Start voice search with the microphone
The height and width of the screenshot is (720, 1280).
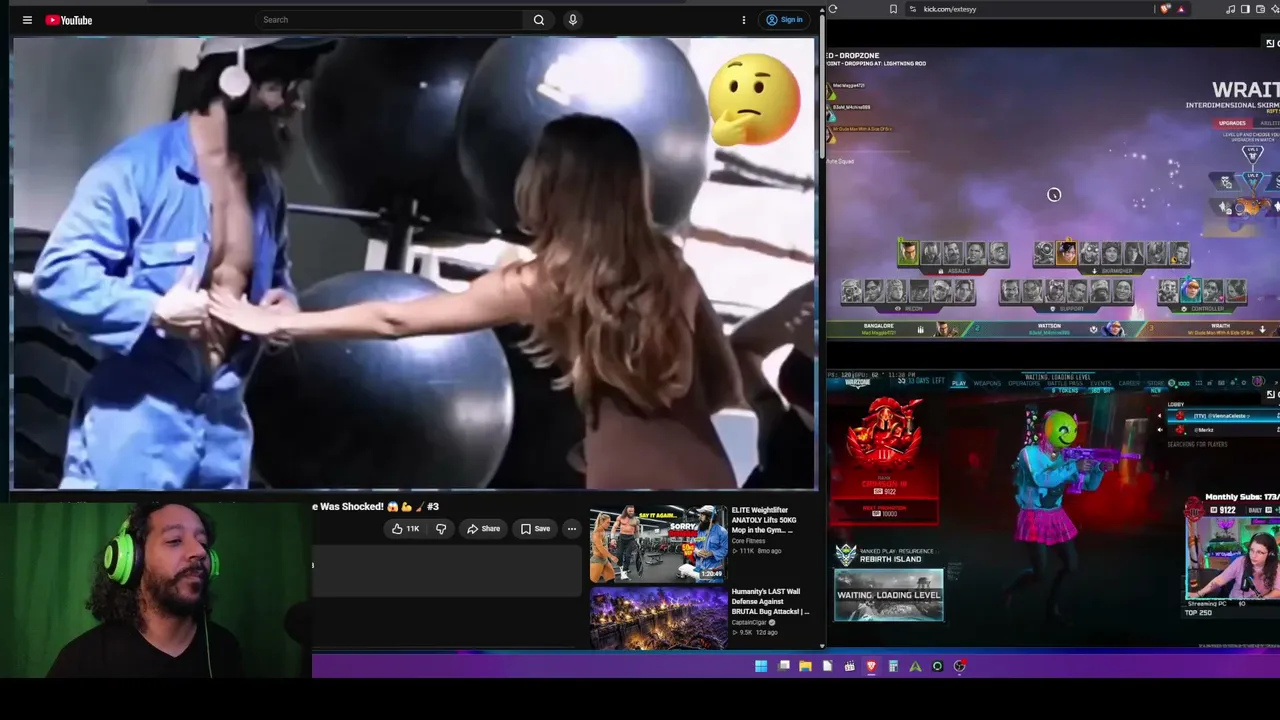click(572, 20)
